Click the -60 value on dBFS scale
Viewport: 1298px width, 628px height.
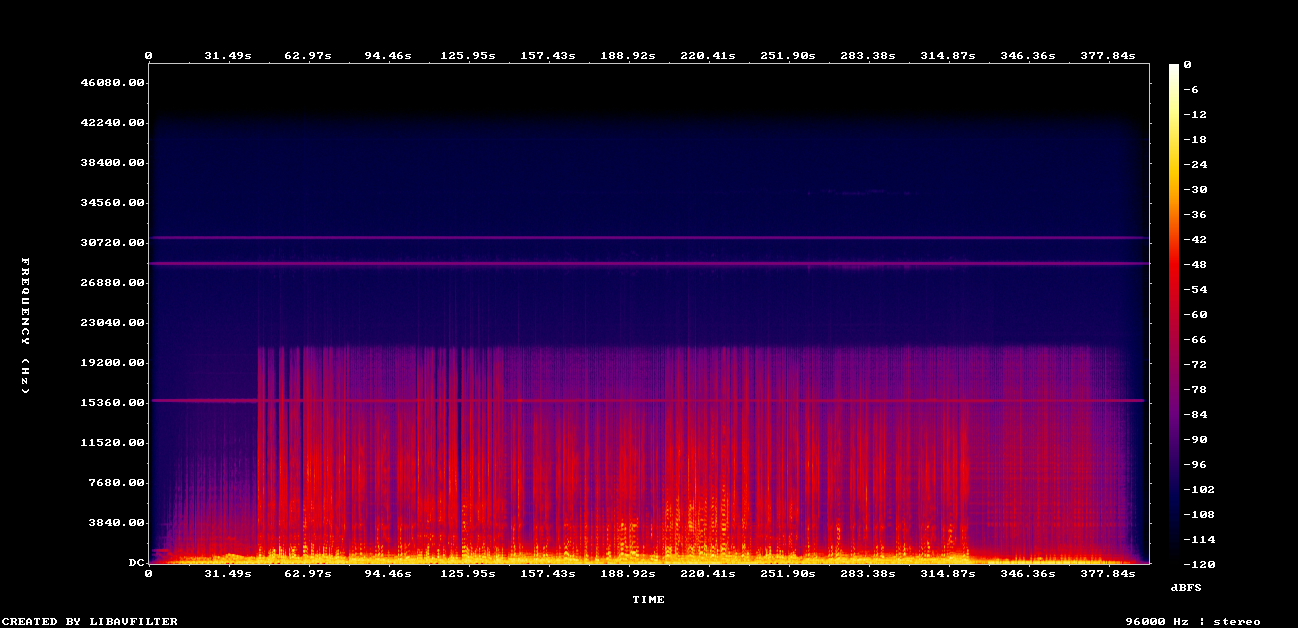tap(1191, 314)
